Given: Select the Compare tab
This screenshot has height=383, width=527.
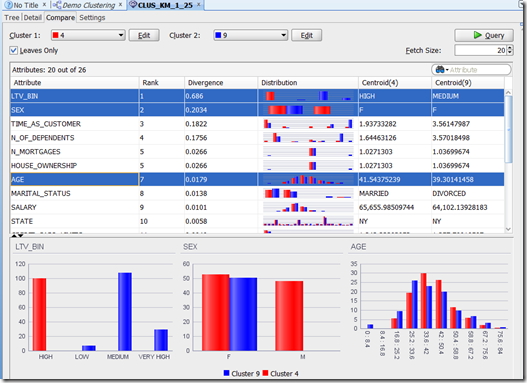Looking at the screenshot, I should (60, 17).
